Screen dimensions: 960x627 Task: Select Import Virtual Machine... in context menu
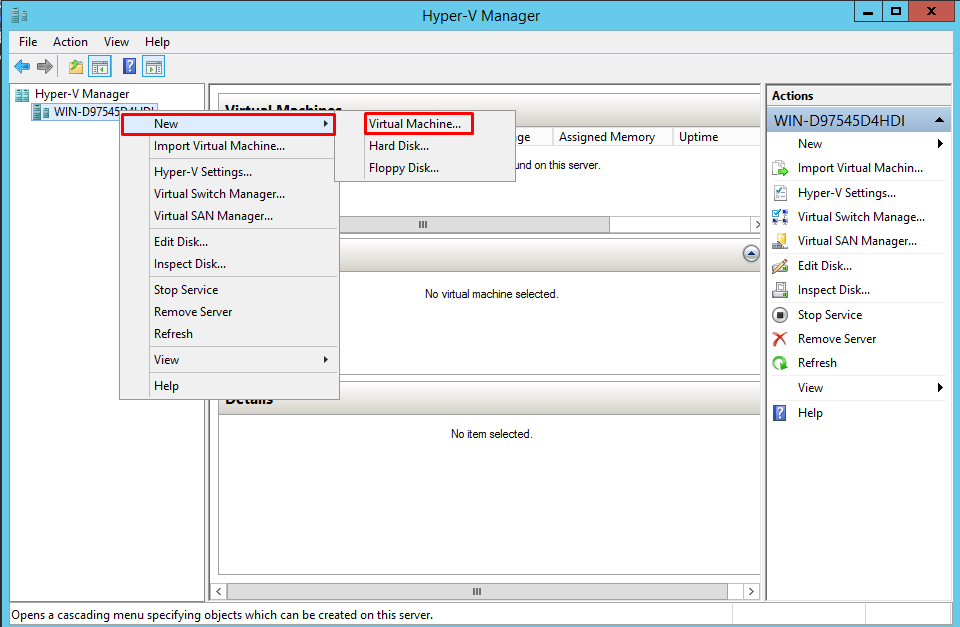tap(230, 146)
